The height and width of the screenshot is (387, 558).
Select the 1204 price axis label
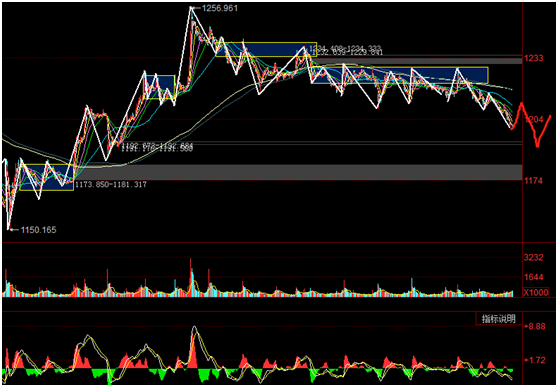coord(533,119)
